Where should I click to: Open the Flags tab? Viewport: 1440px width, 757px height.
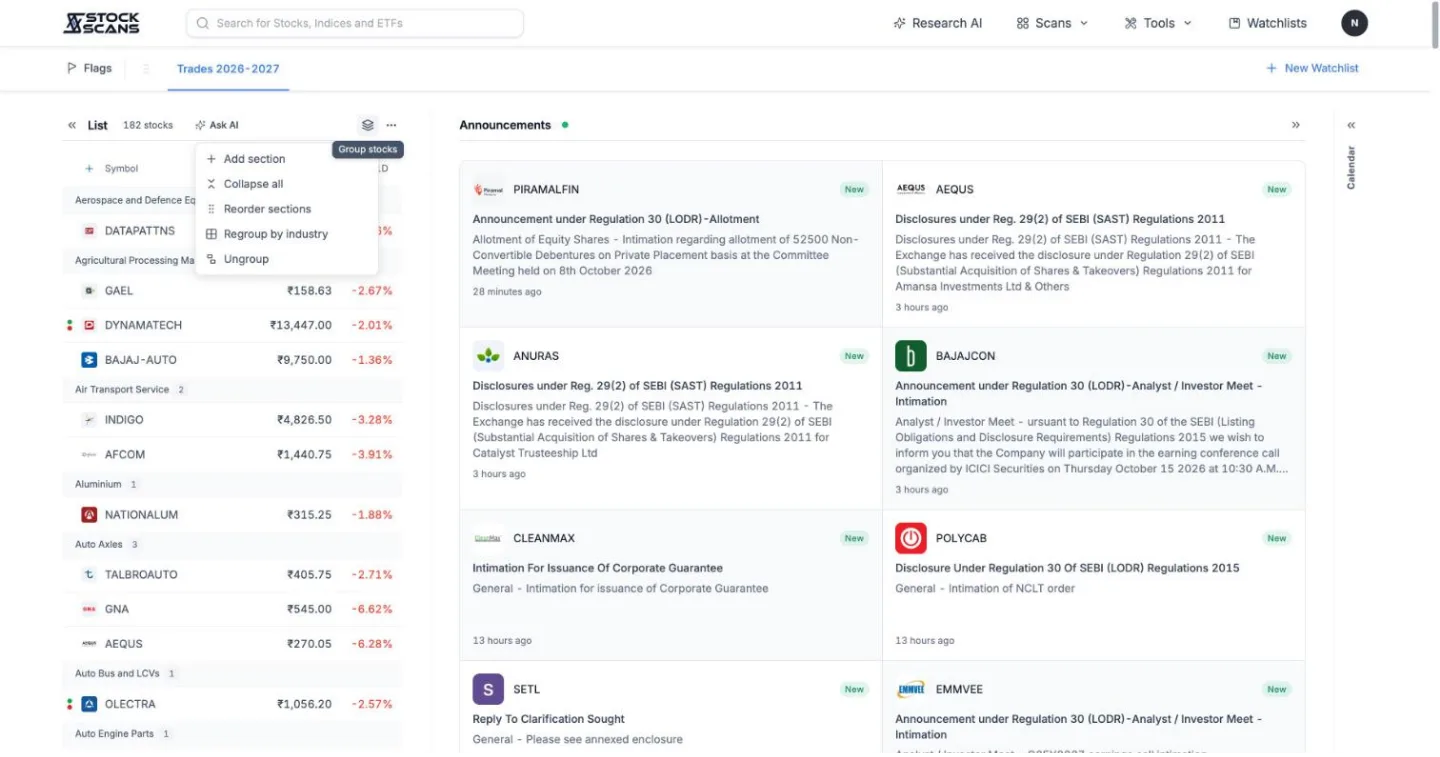[x=89, y=69]
